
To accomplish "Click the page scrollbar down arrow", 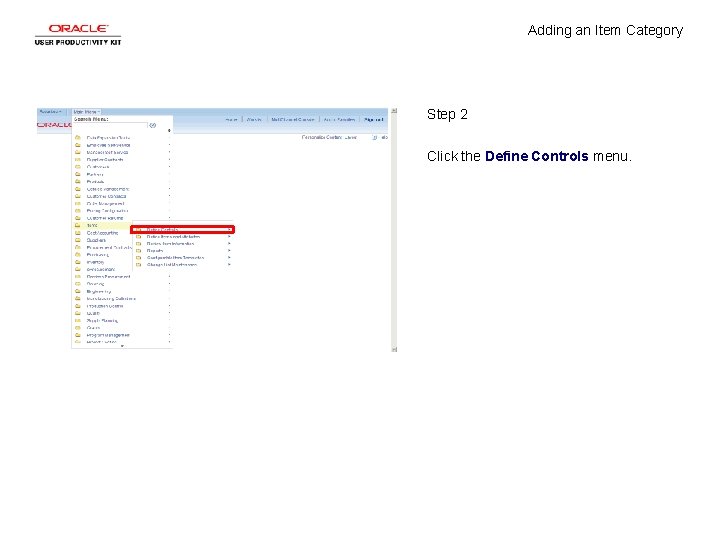I will pos(394,349).
